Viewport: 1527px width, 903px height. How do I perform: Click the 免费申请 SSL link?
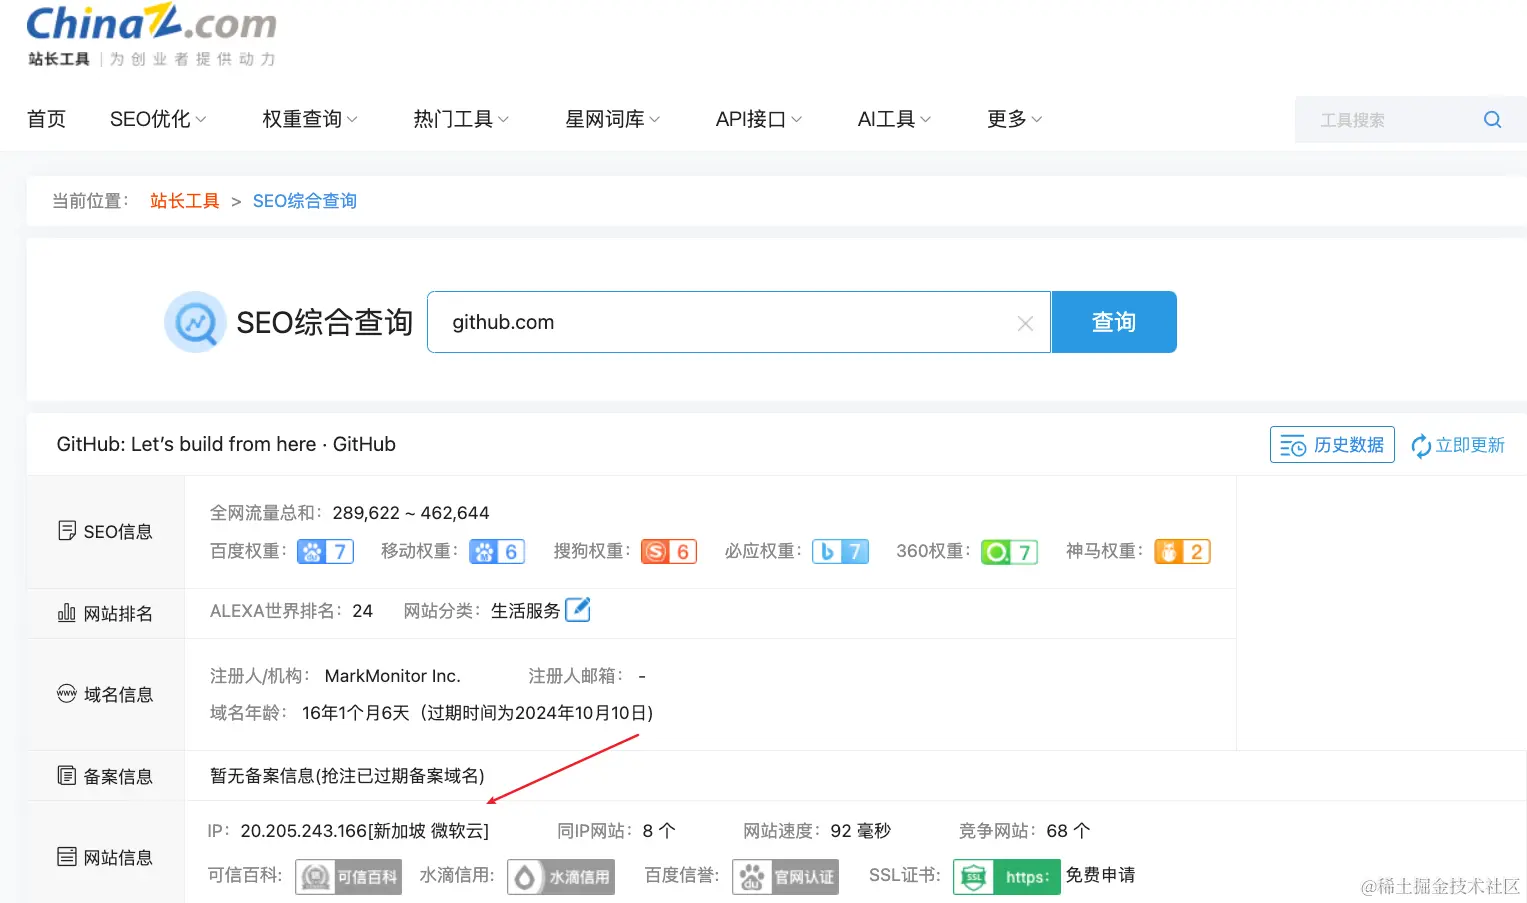coord(1100,875)
